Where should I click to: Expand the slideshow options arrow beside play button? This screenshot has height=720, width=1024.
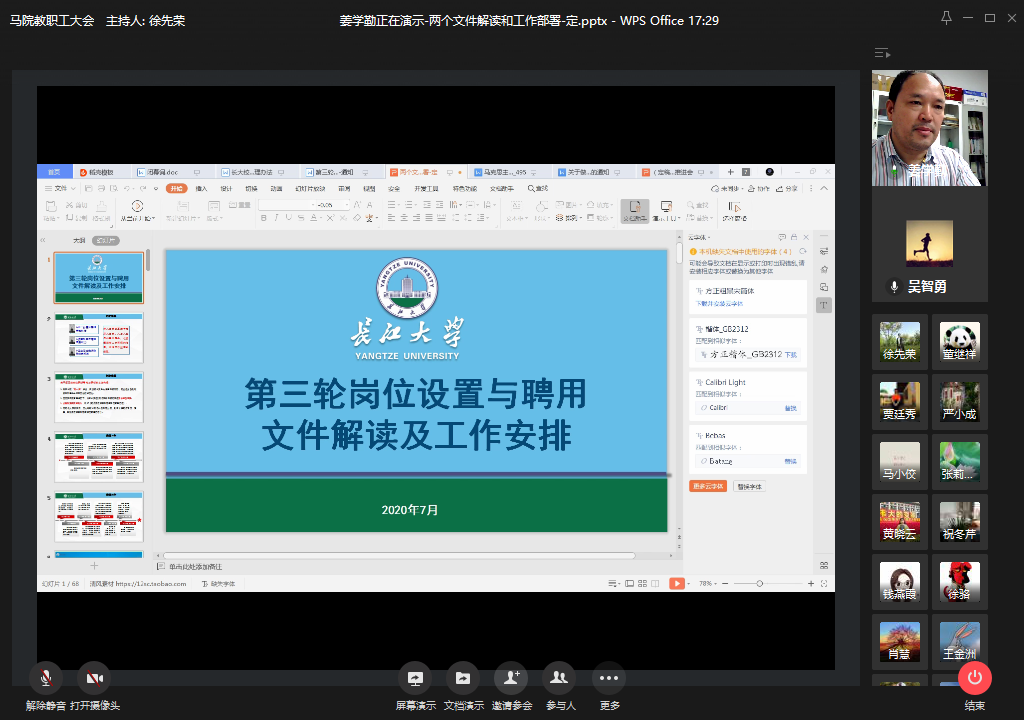coord(689,582)
